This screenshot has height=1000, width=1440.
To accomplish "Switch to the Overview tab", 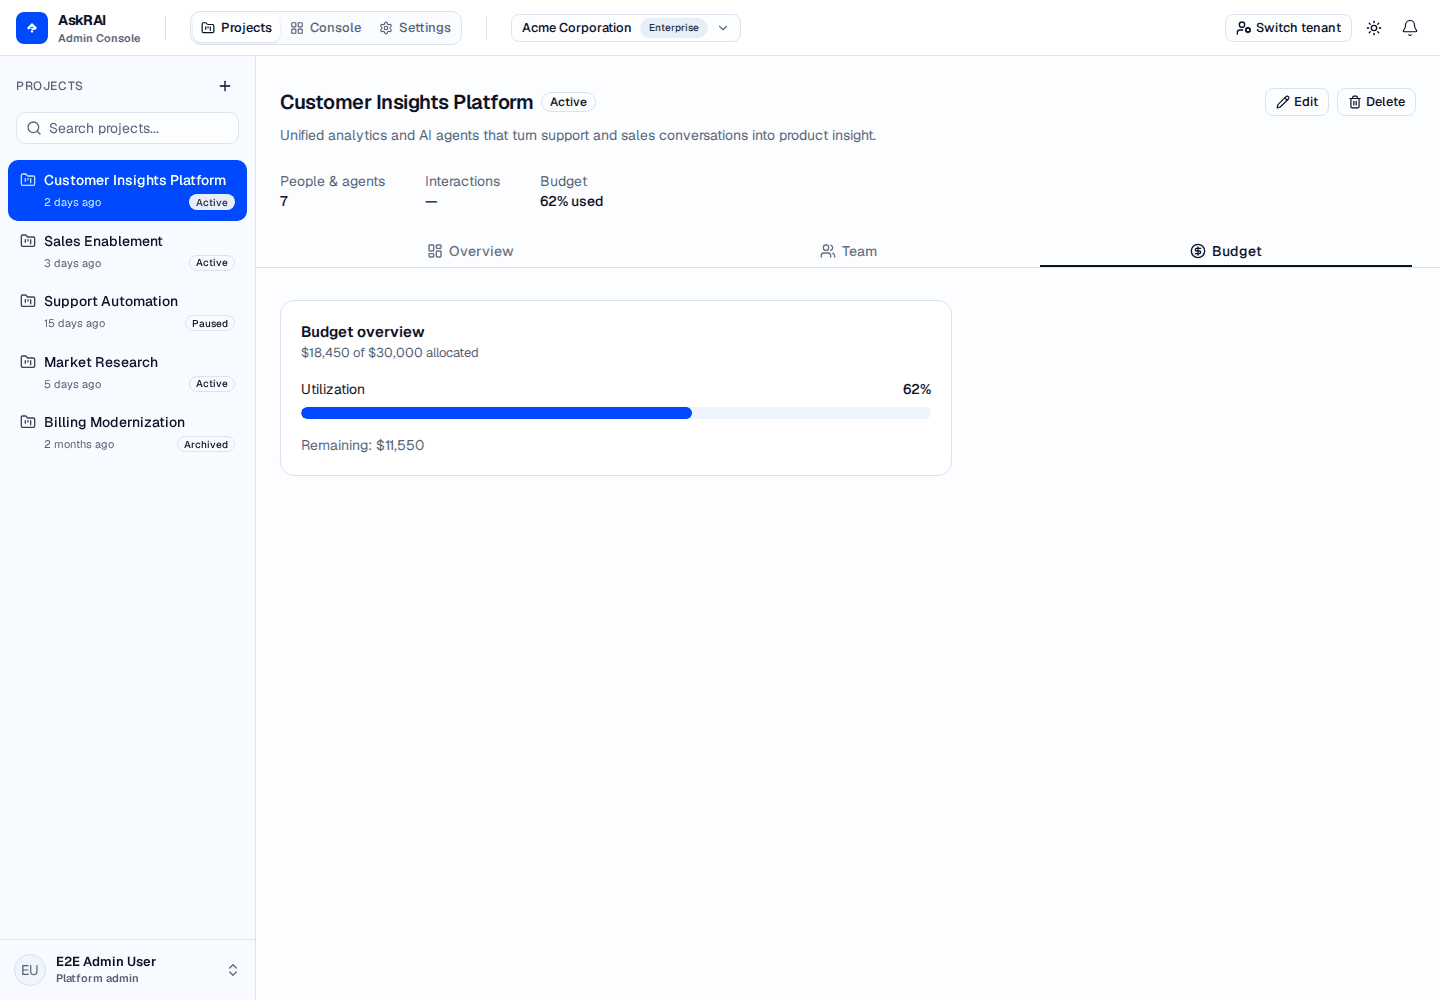I will pos(470,251).
